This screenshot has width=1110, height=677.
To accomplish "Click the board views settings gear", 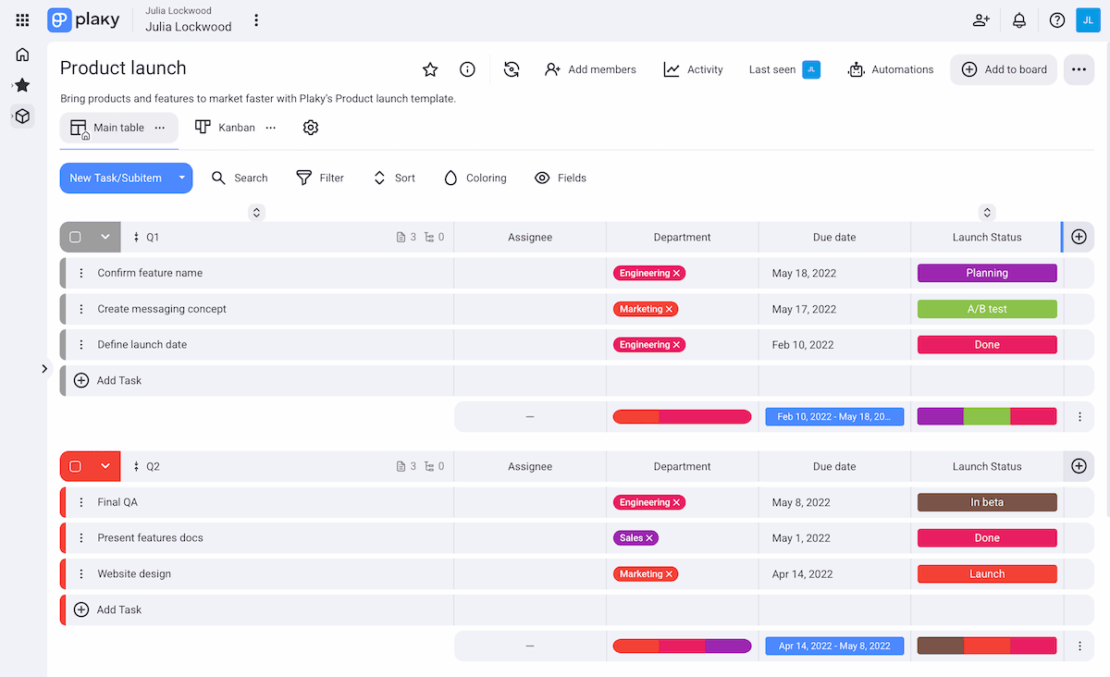I will [x=310, y=127].
